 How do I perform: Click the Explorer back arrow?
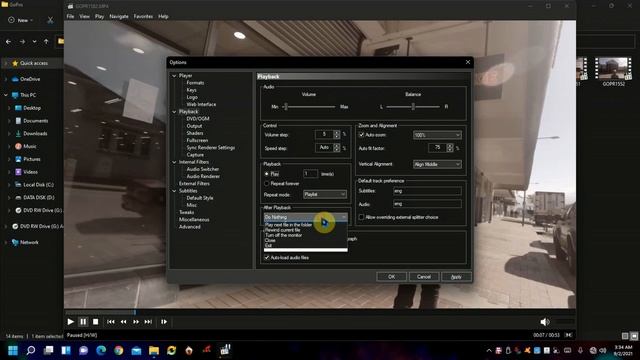coord(9,41)
